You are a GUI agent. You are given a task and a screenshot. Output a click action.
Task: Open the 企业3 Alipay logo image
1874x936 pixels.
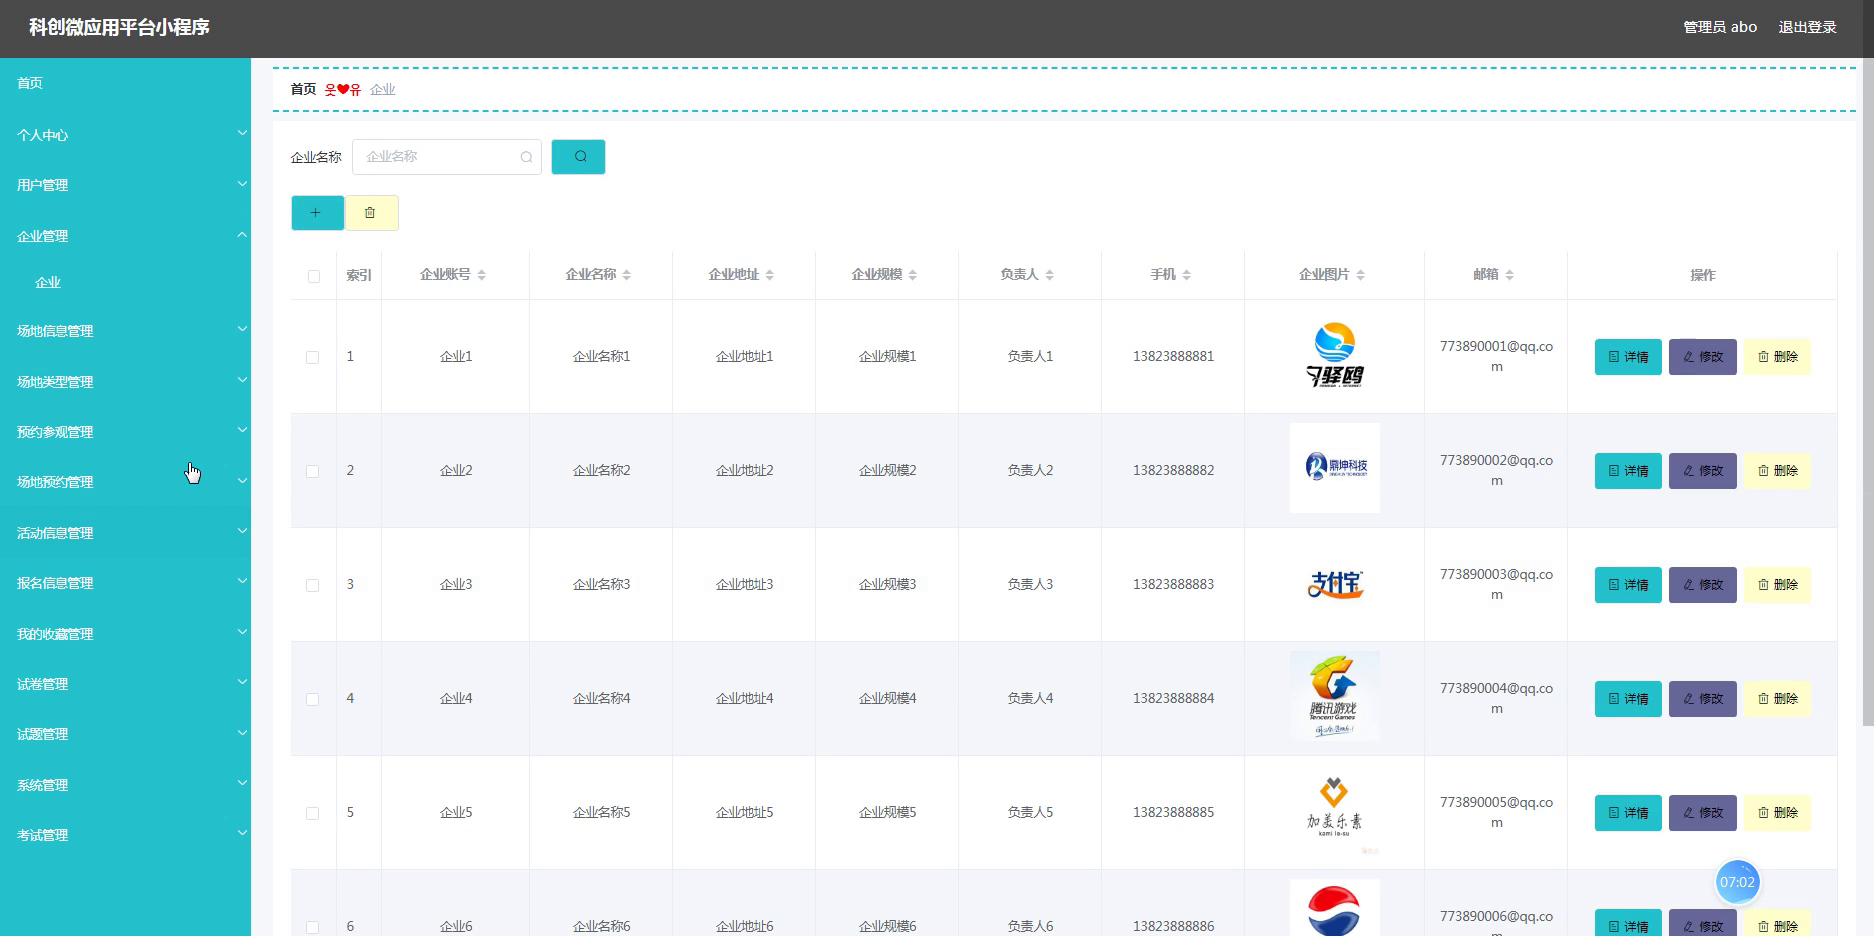click(x=1335, y=584)
